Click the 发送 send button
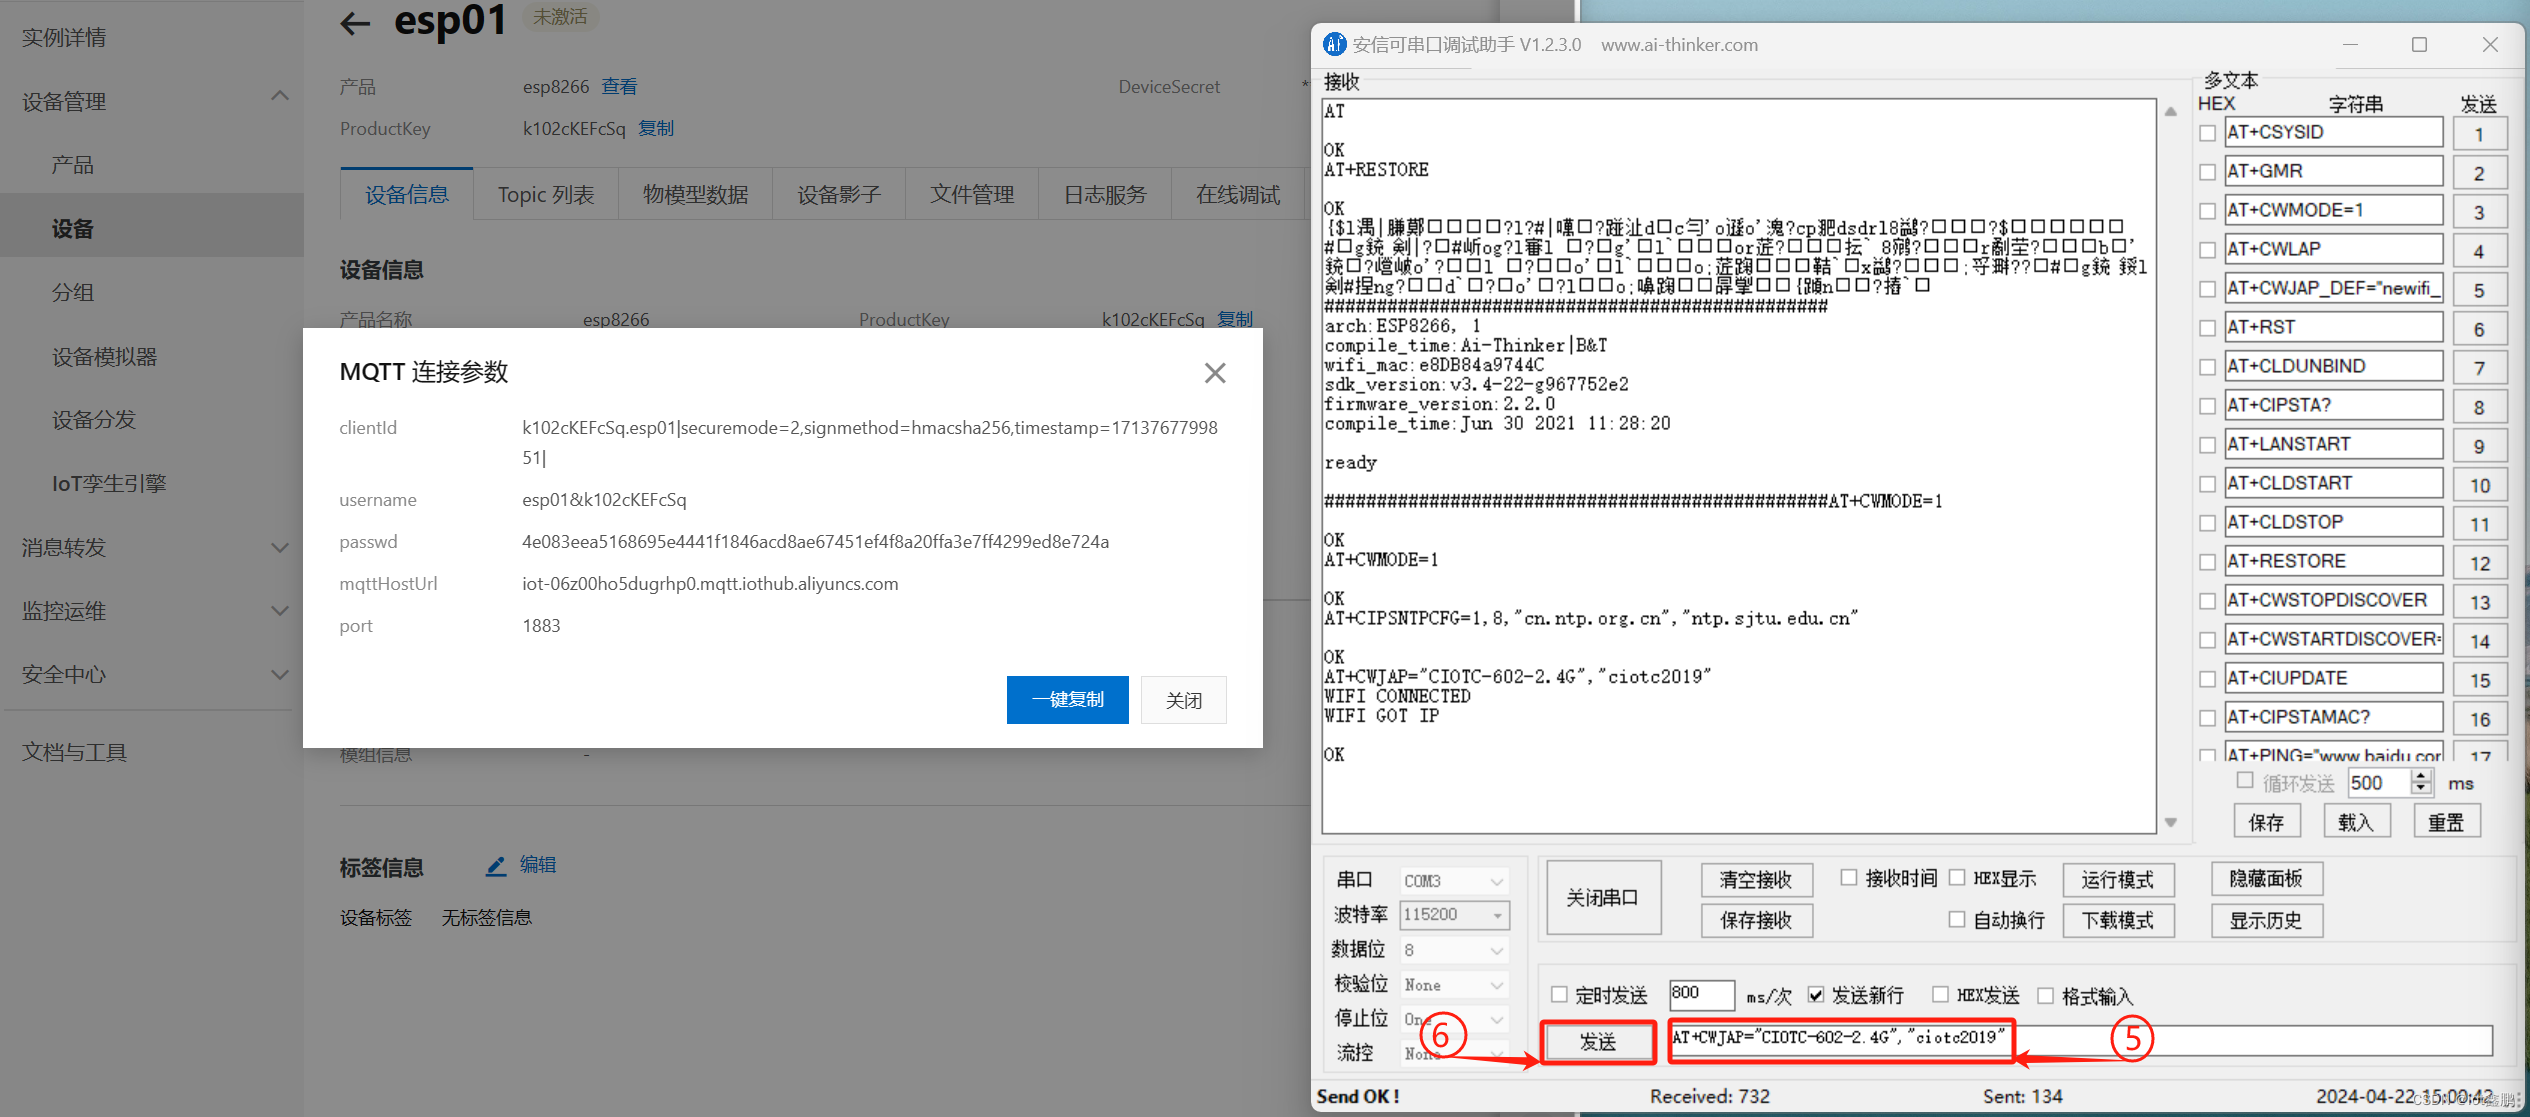Viewport: 2530px width, 1117px height. [1598, 1042]
